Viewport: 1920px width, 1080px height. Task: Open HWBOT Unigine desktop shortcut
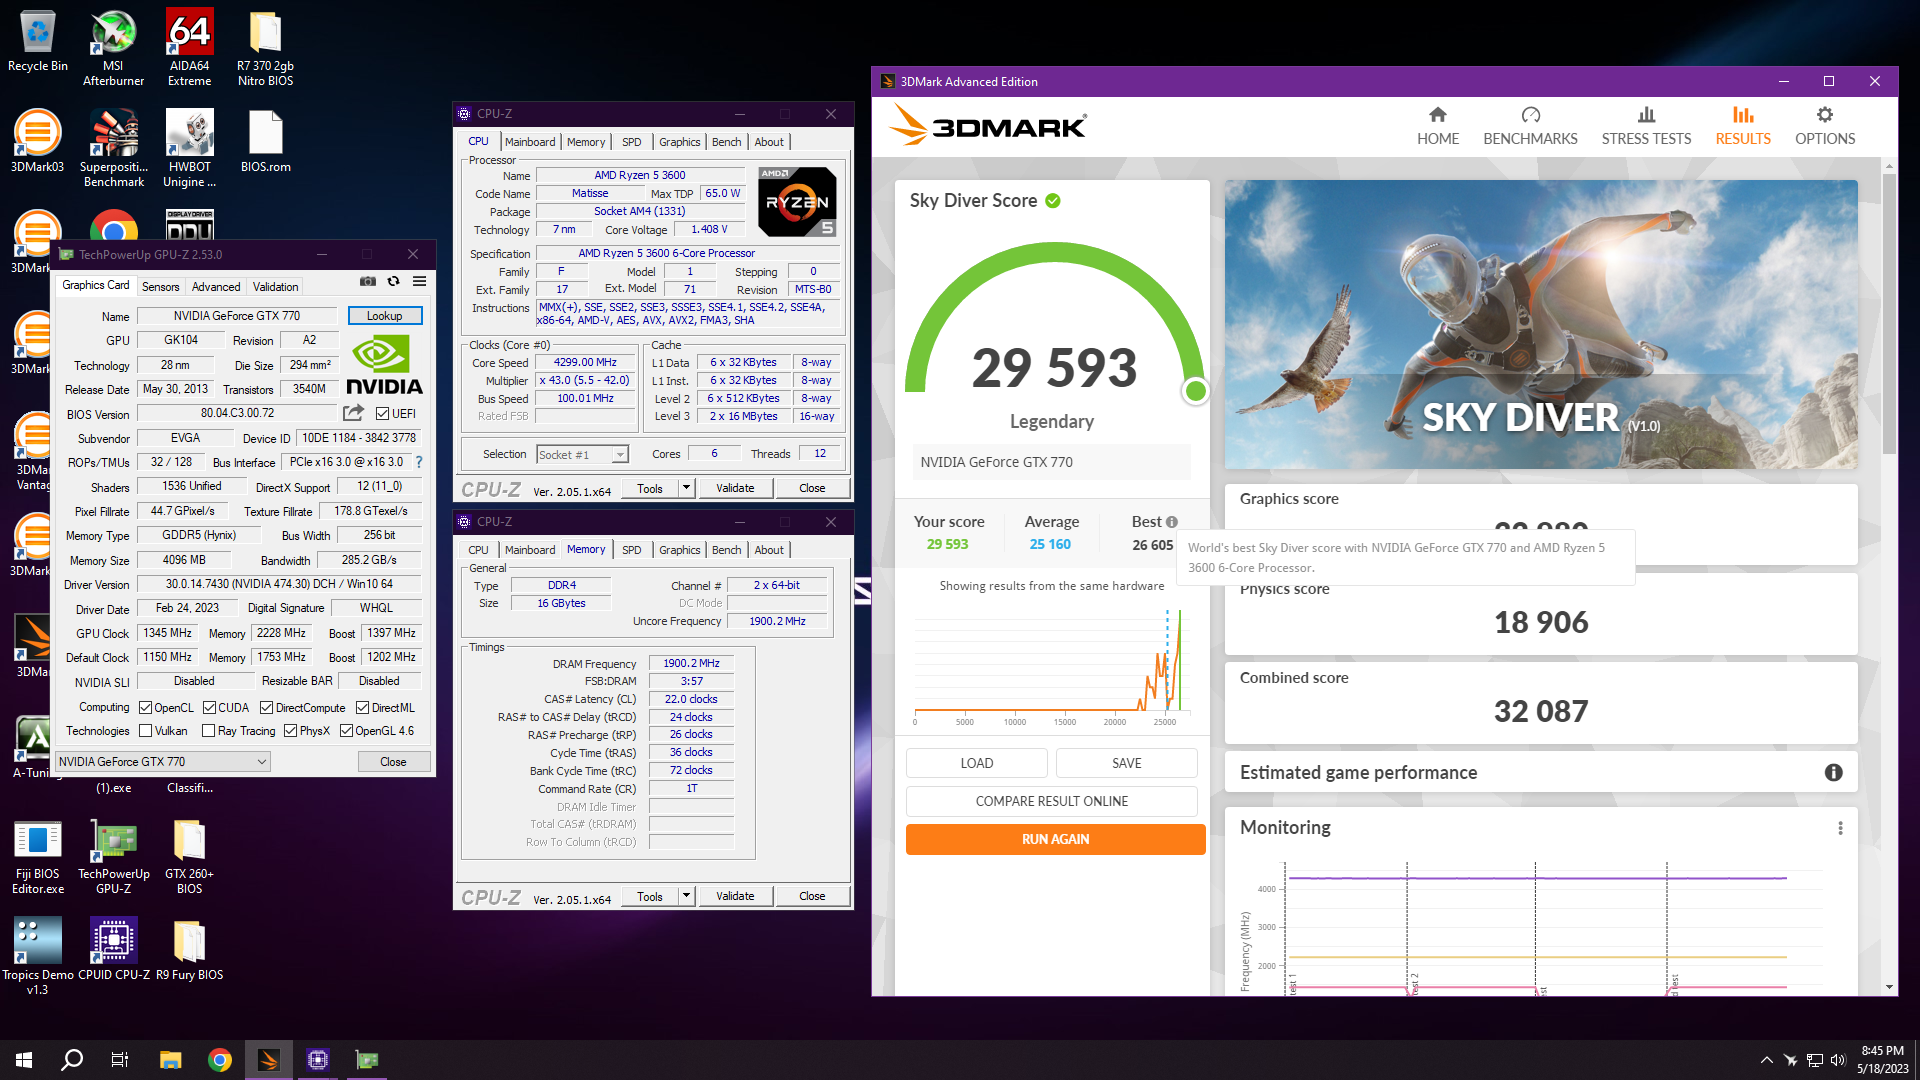click(x=189, y=148)
